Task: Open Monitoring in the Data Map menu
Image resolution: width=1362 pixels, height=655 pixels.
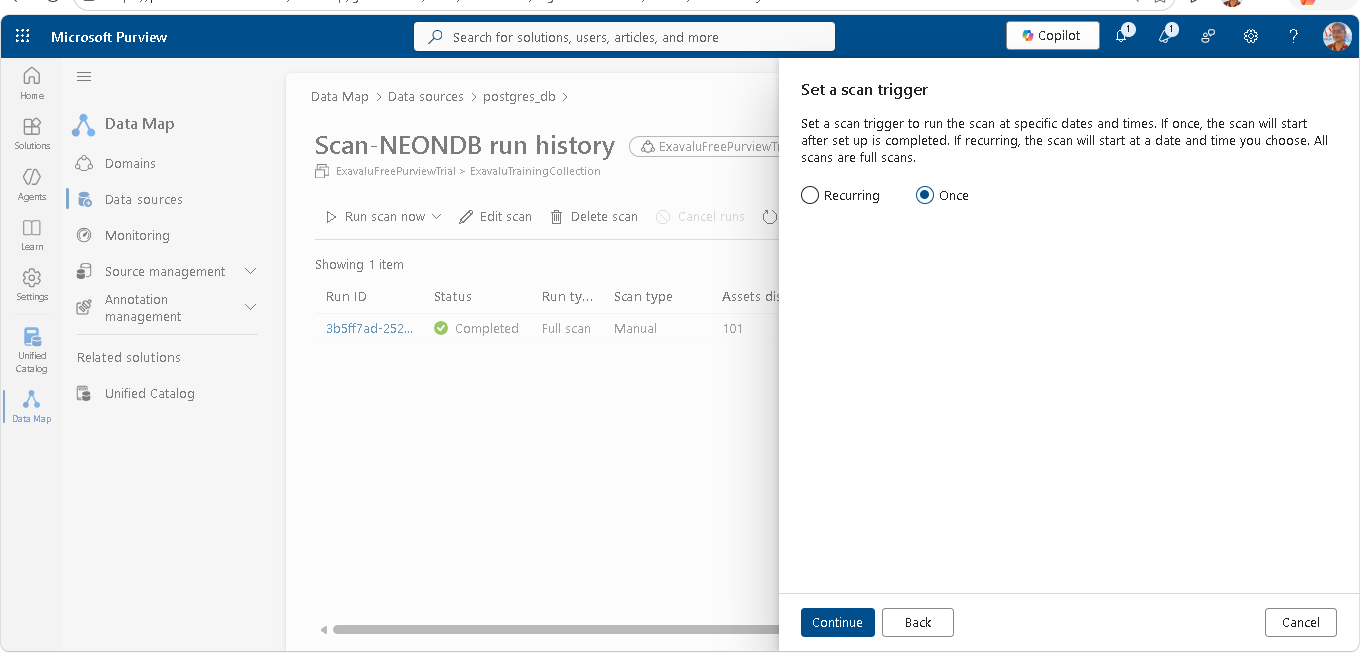Action: tap(137, 235)
